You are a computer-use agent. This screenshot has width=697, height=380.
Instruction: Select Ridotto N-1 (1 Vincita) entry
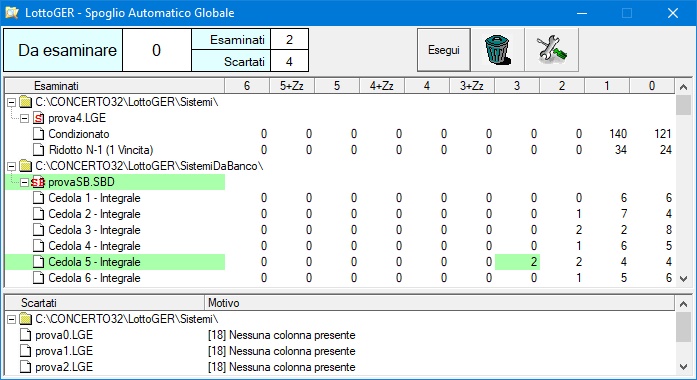tap(100, 150)
